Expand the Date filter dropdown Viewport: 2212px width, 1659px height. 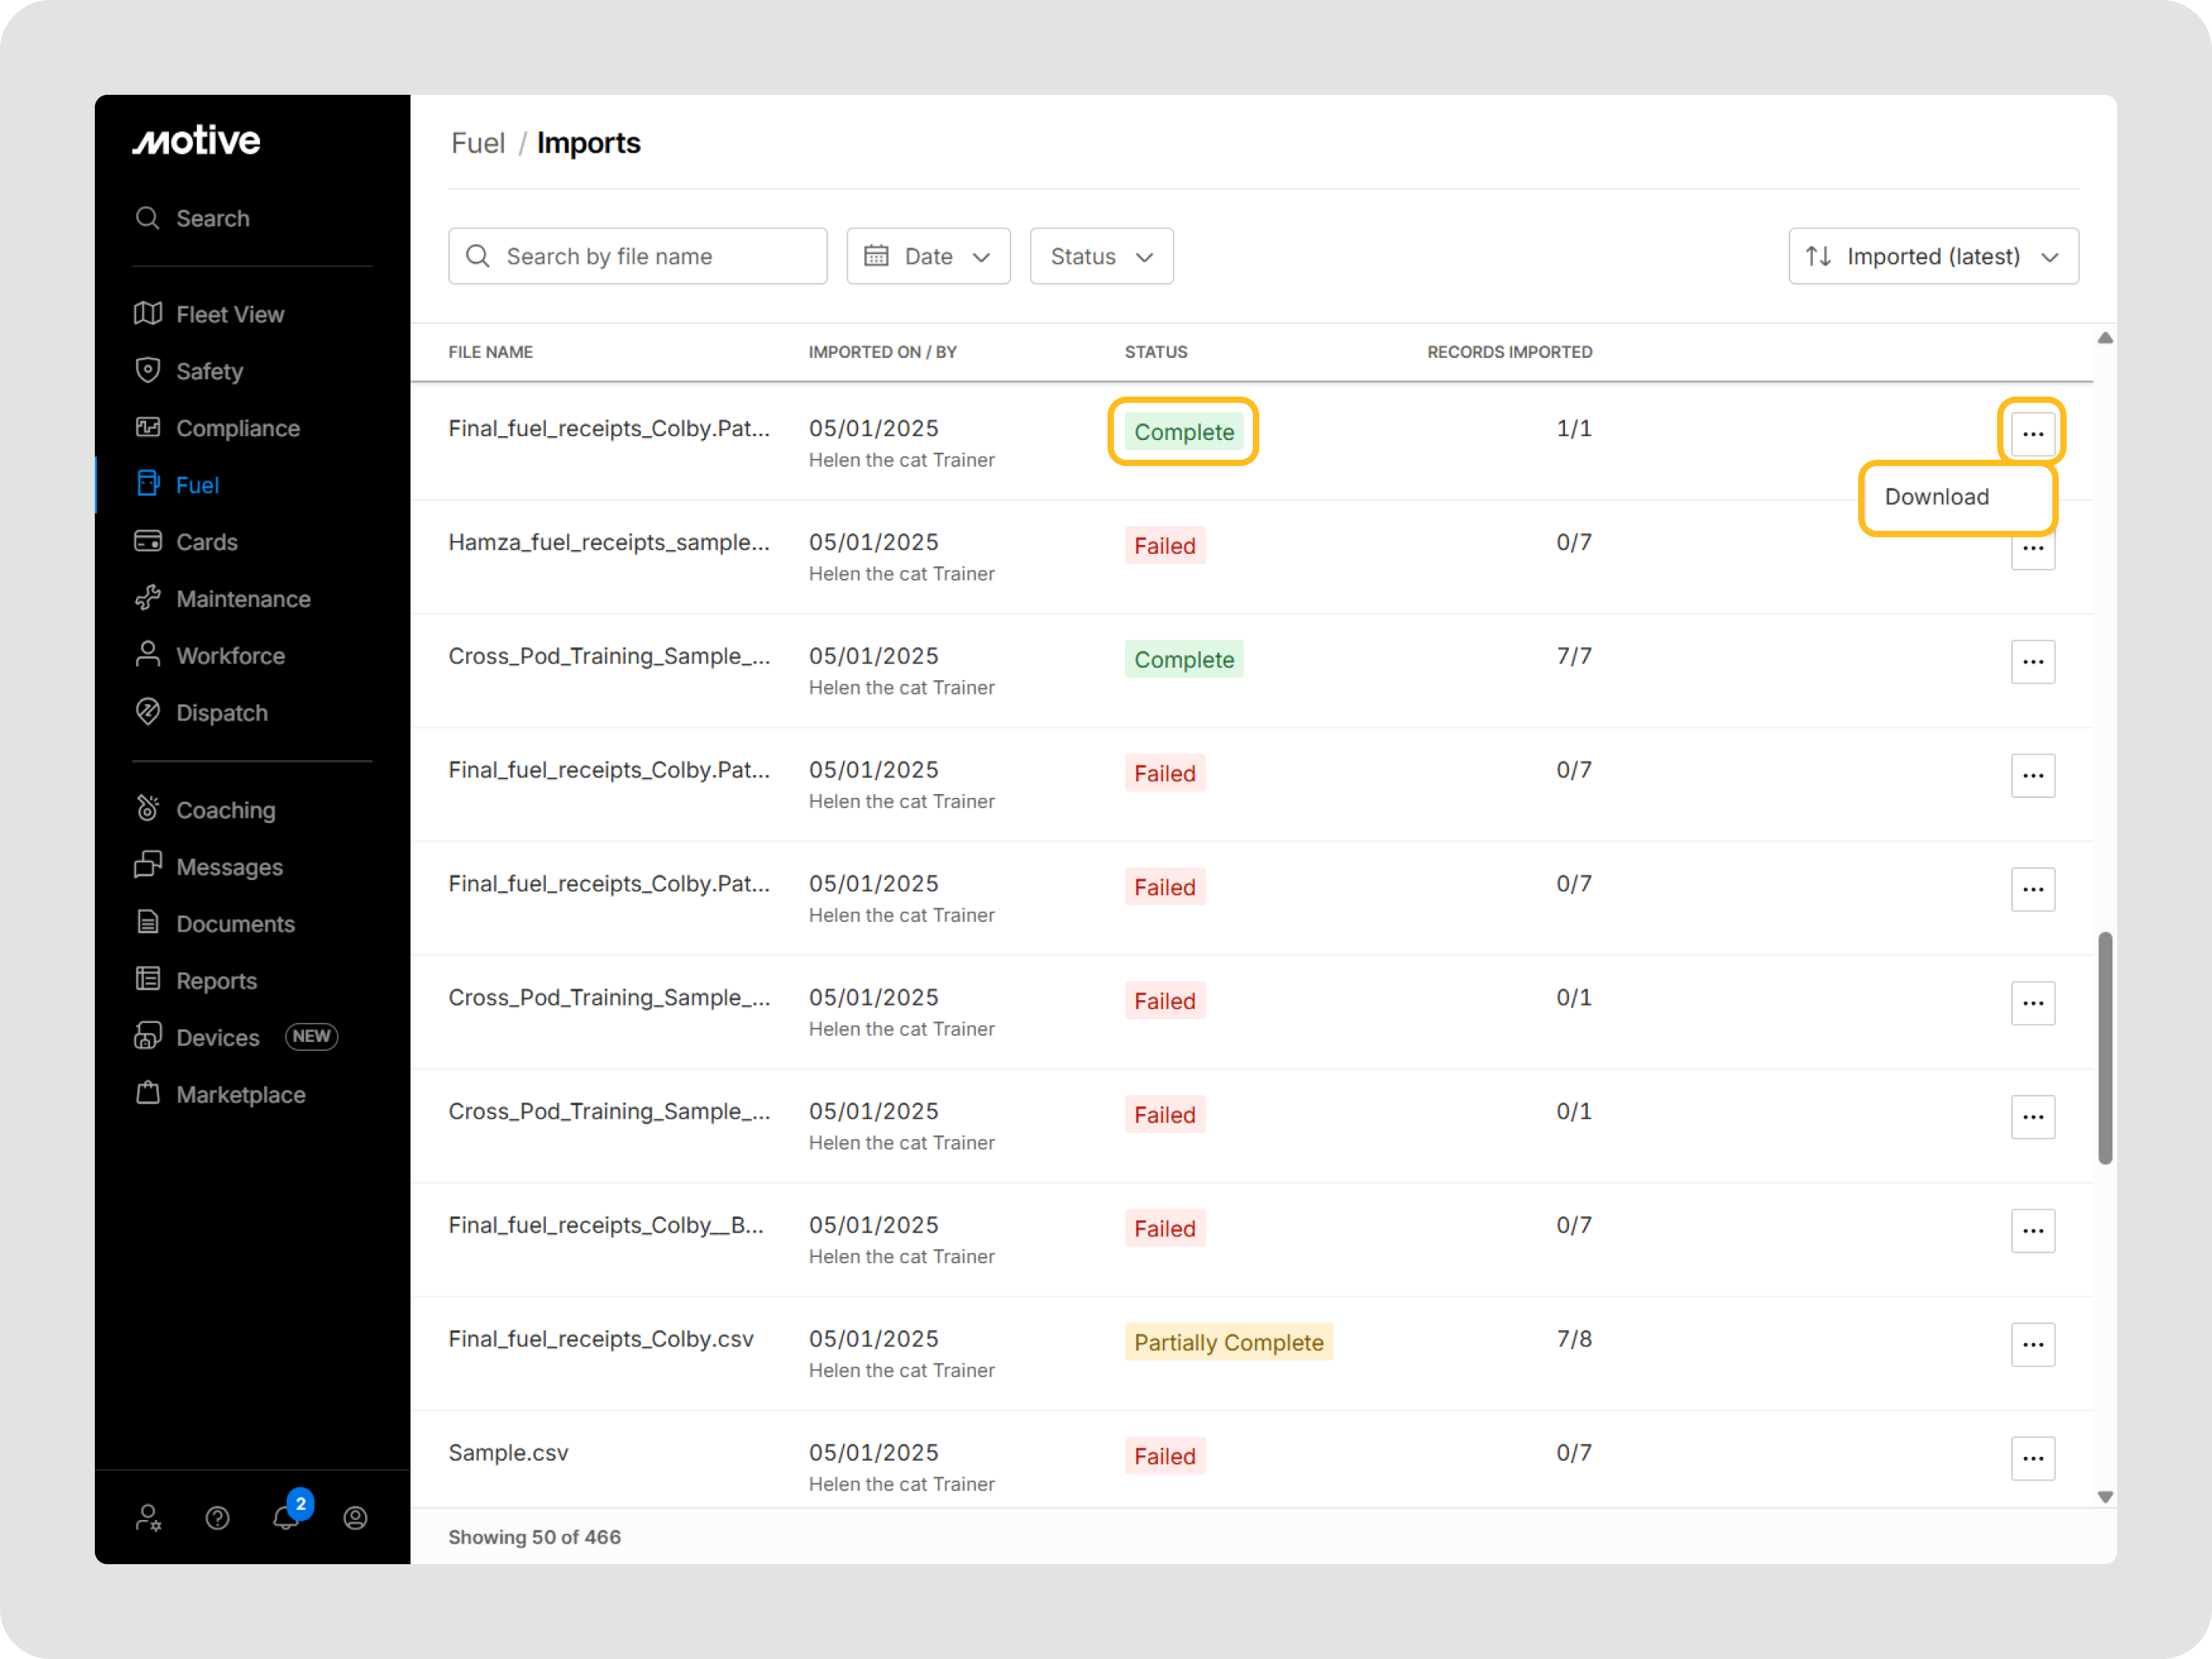coord(927,256)
